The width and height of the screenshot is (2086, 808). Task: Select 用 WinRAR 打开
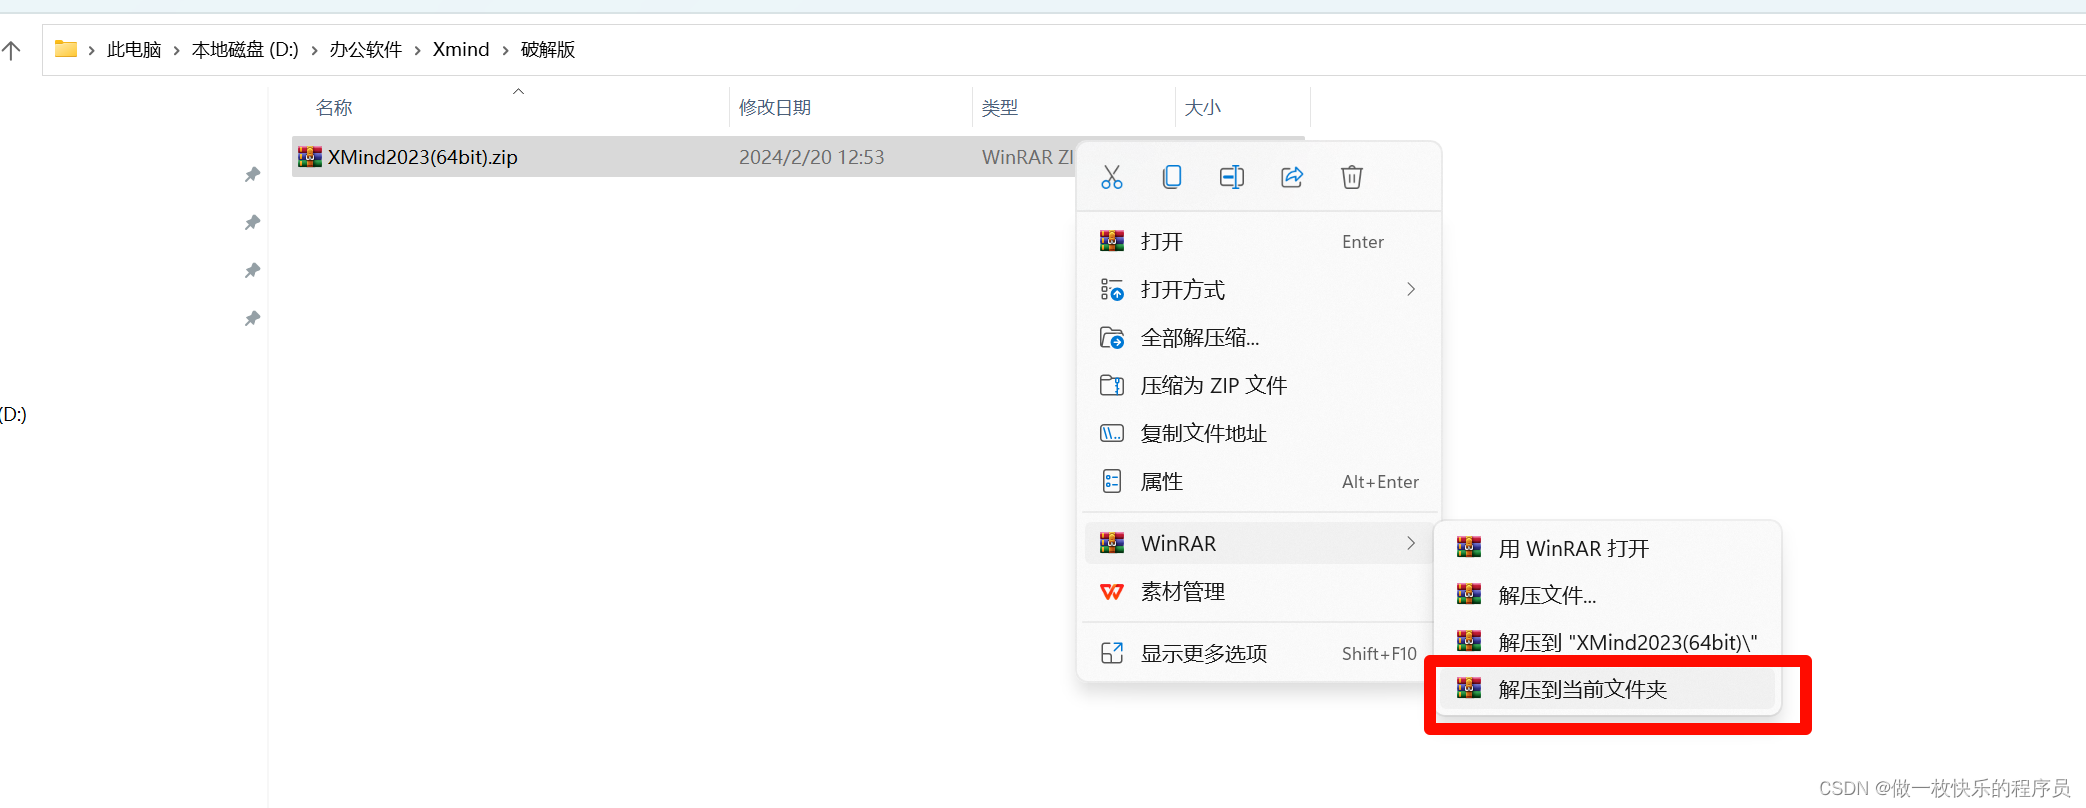pos(1608,548)
